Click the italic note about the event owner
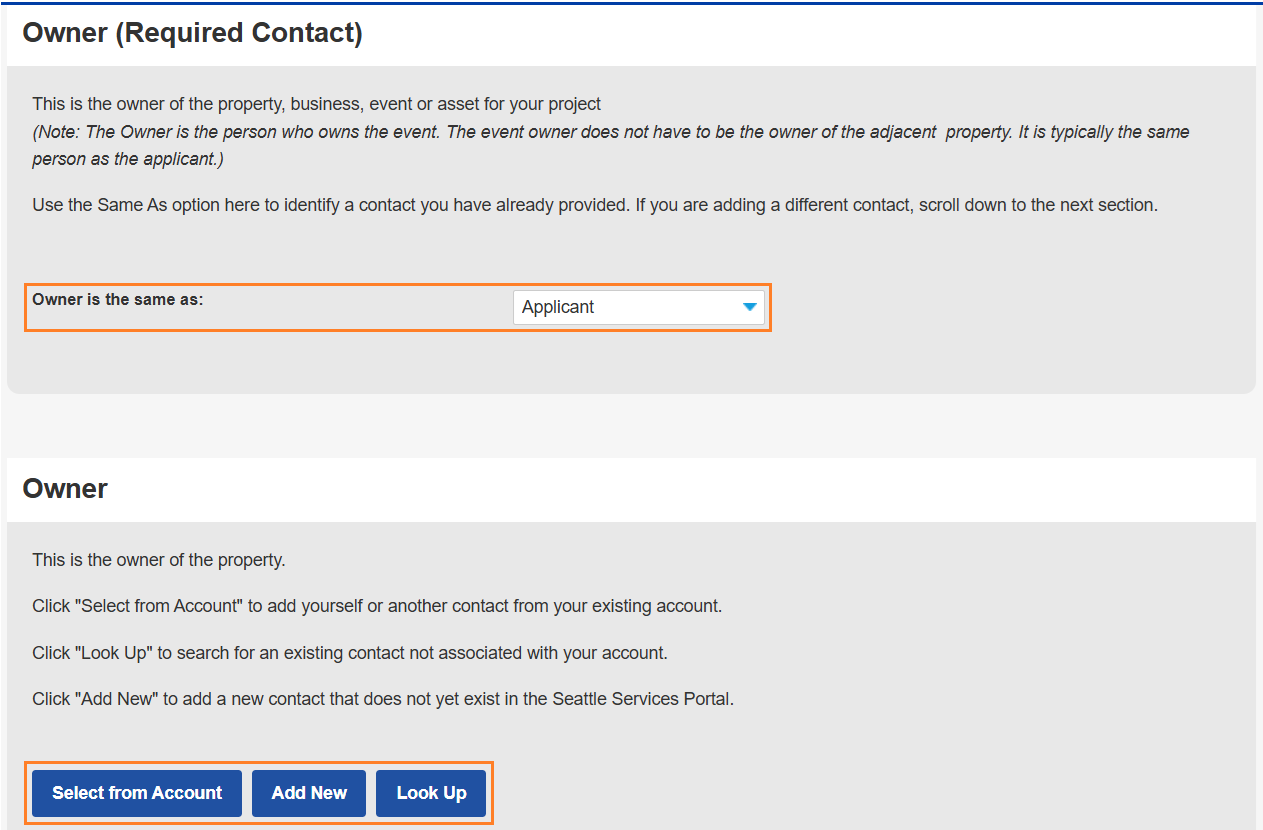This screenshot has height=830, width=1263. click(610, 132)
